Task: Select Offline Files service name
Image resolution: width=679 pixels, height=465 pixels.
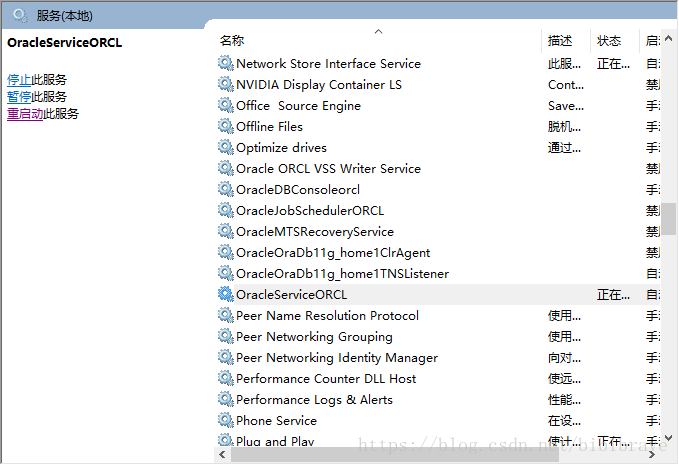Action: (269, 127)
